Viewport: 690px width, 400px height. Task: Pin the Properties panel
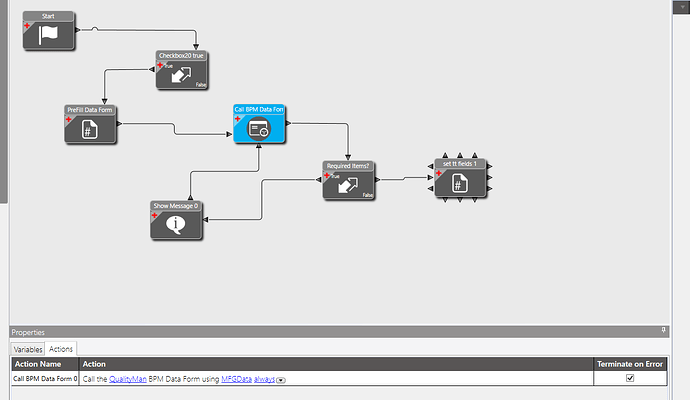pyautogui.click(x=664, y=330)
